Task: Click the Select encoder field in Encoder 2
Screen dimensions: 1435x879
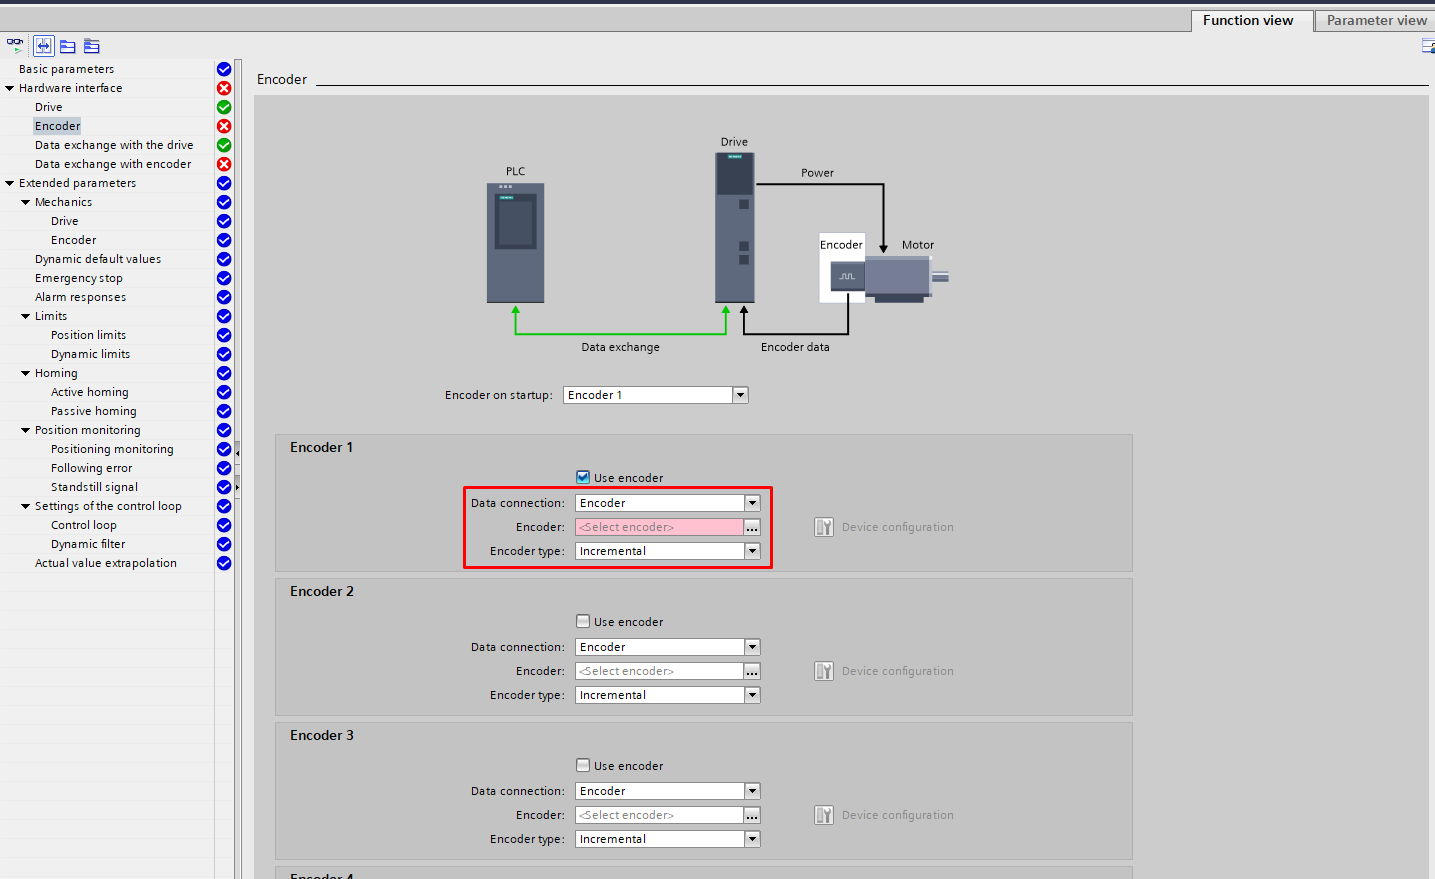Action: [x=659, y=671]
